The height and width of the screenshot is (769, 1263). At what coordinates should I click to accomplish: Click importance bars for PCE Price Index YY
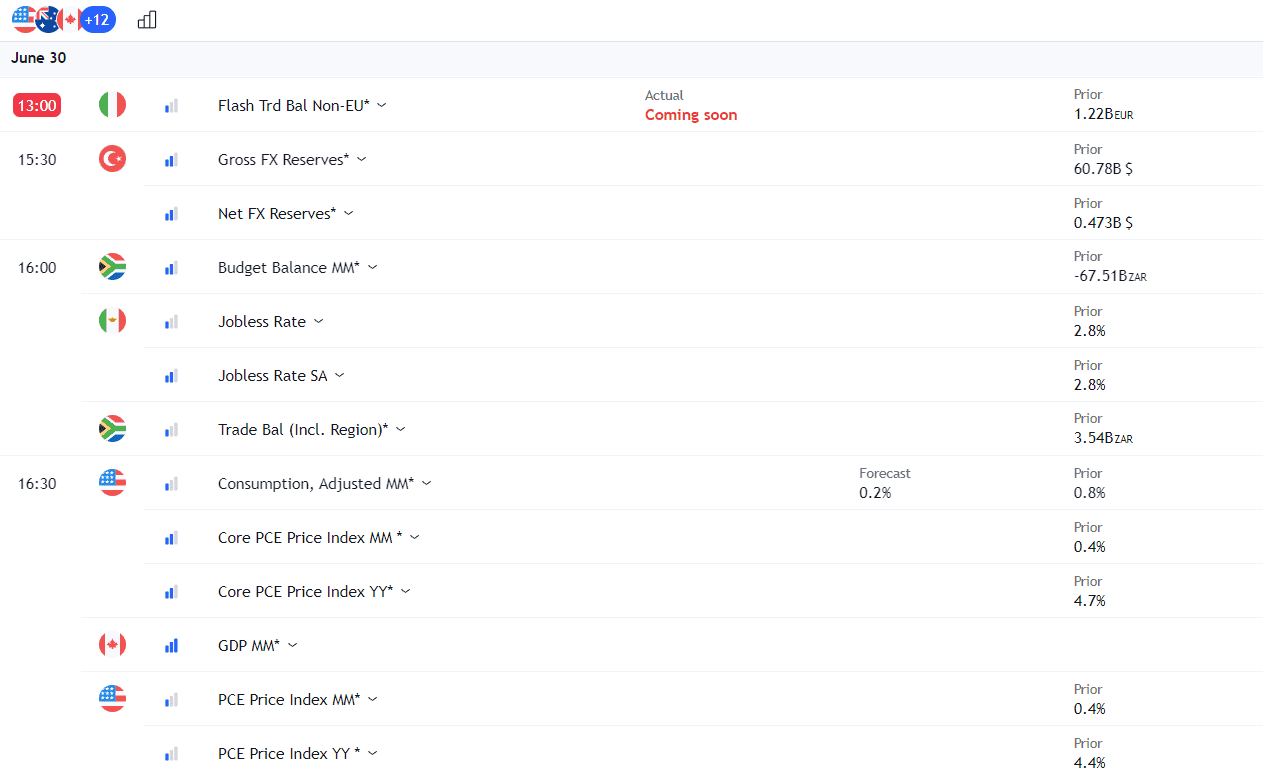[171, 753]
